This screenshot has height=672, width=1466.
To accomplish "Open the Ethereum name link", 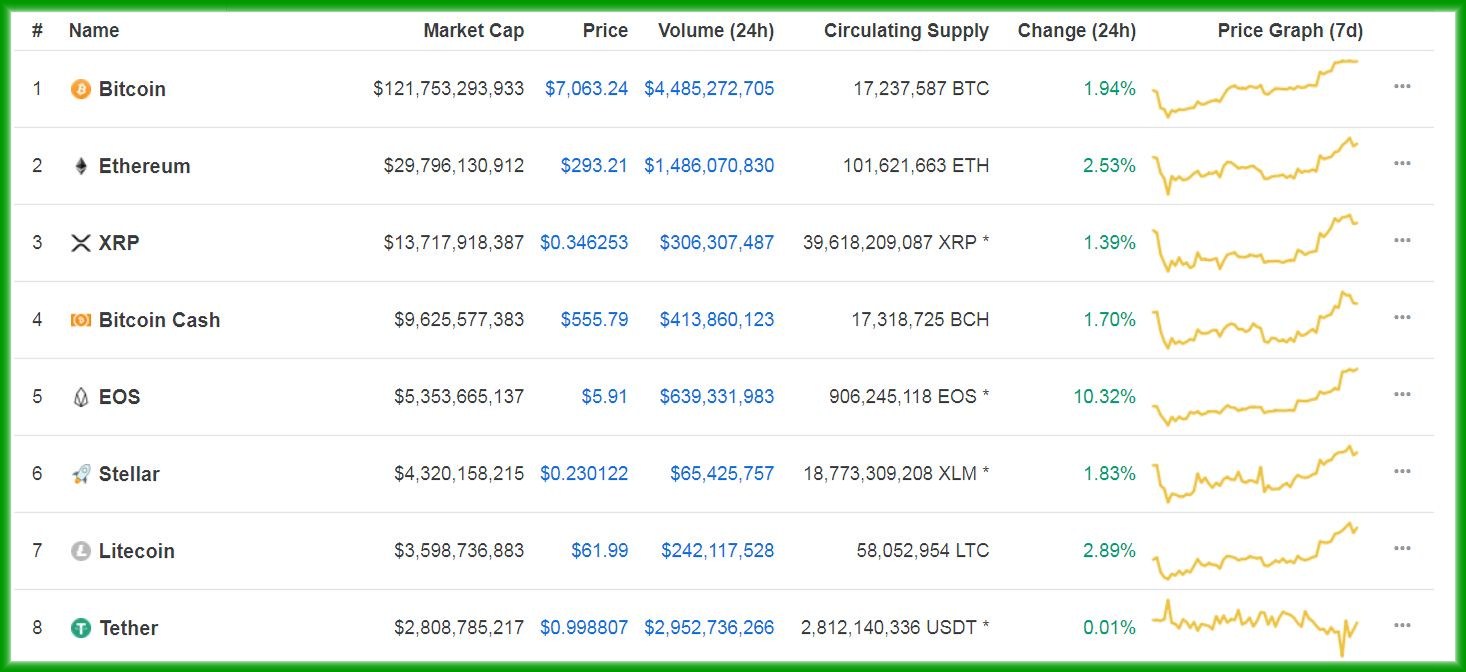I will 144,166.
